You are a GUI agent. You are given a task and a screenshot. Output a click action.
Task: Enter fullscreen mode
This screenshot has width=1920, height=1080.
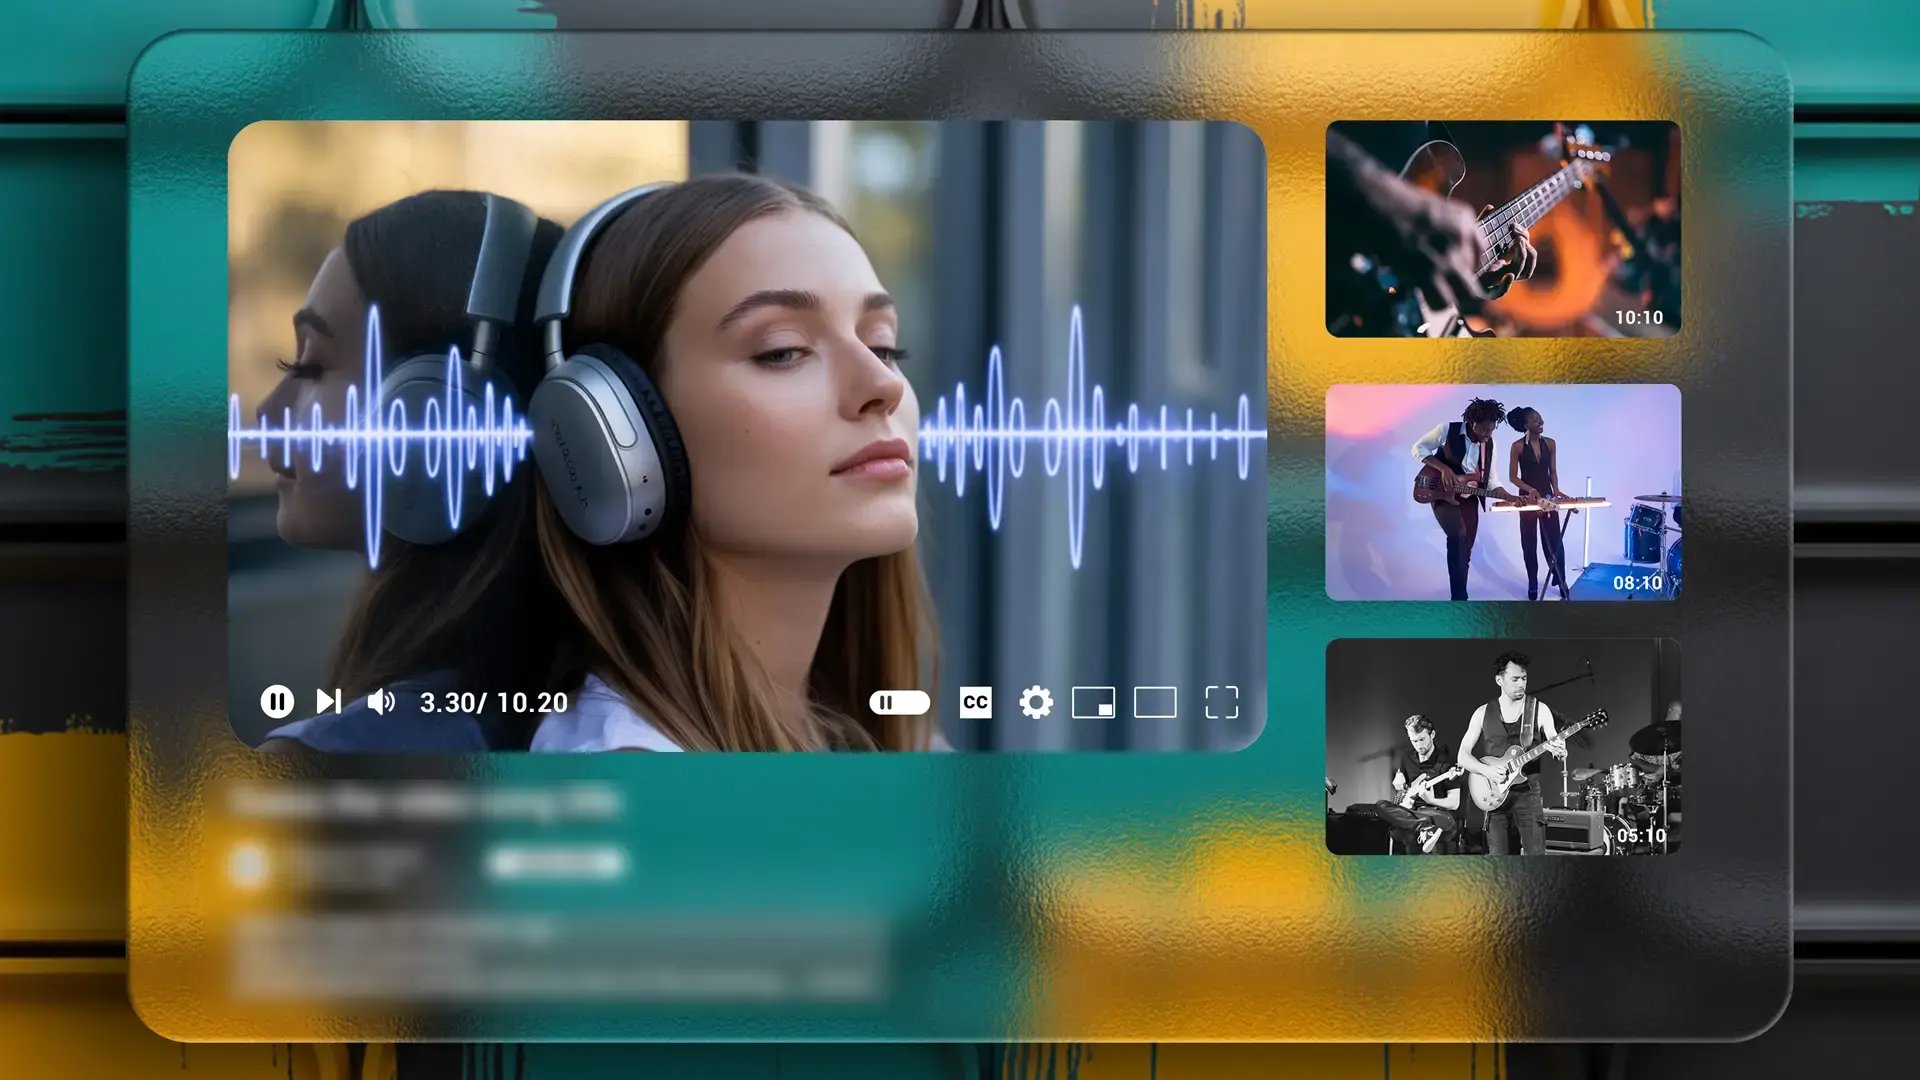(1222, 703)
